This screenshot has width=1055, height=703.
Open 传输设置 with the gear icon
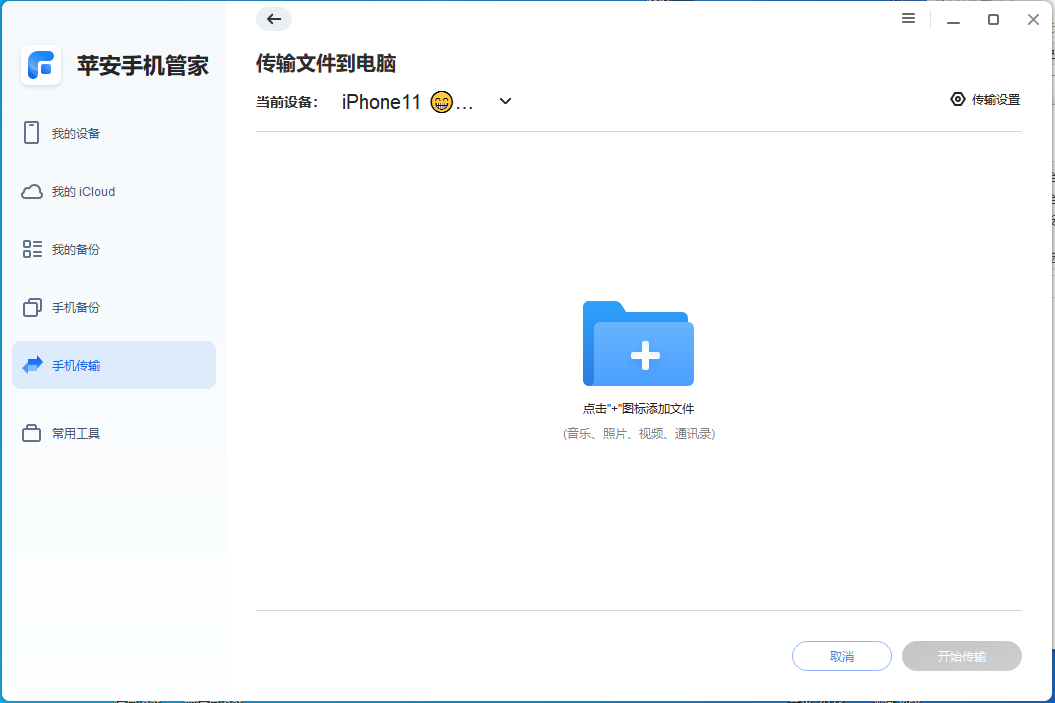tap(957, 99)
